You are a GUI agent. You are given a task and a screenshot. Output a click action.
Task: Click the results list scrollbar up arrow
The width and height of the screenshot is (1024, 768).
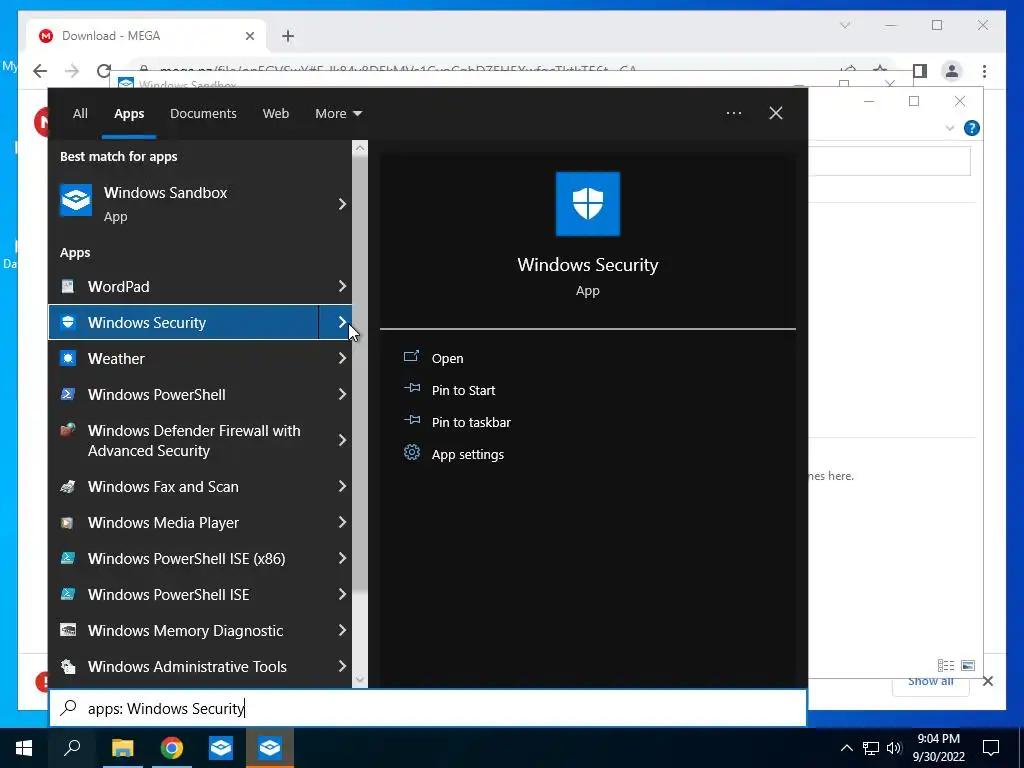pyautogui.click(x=360, y=148)
